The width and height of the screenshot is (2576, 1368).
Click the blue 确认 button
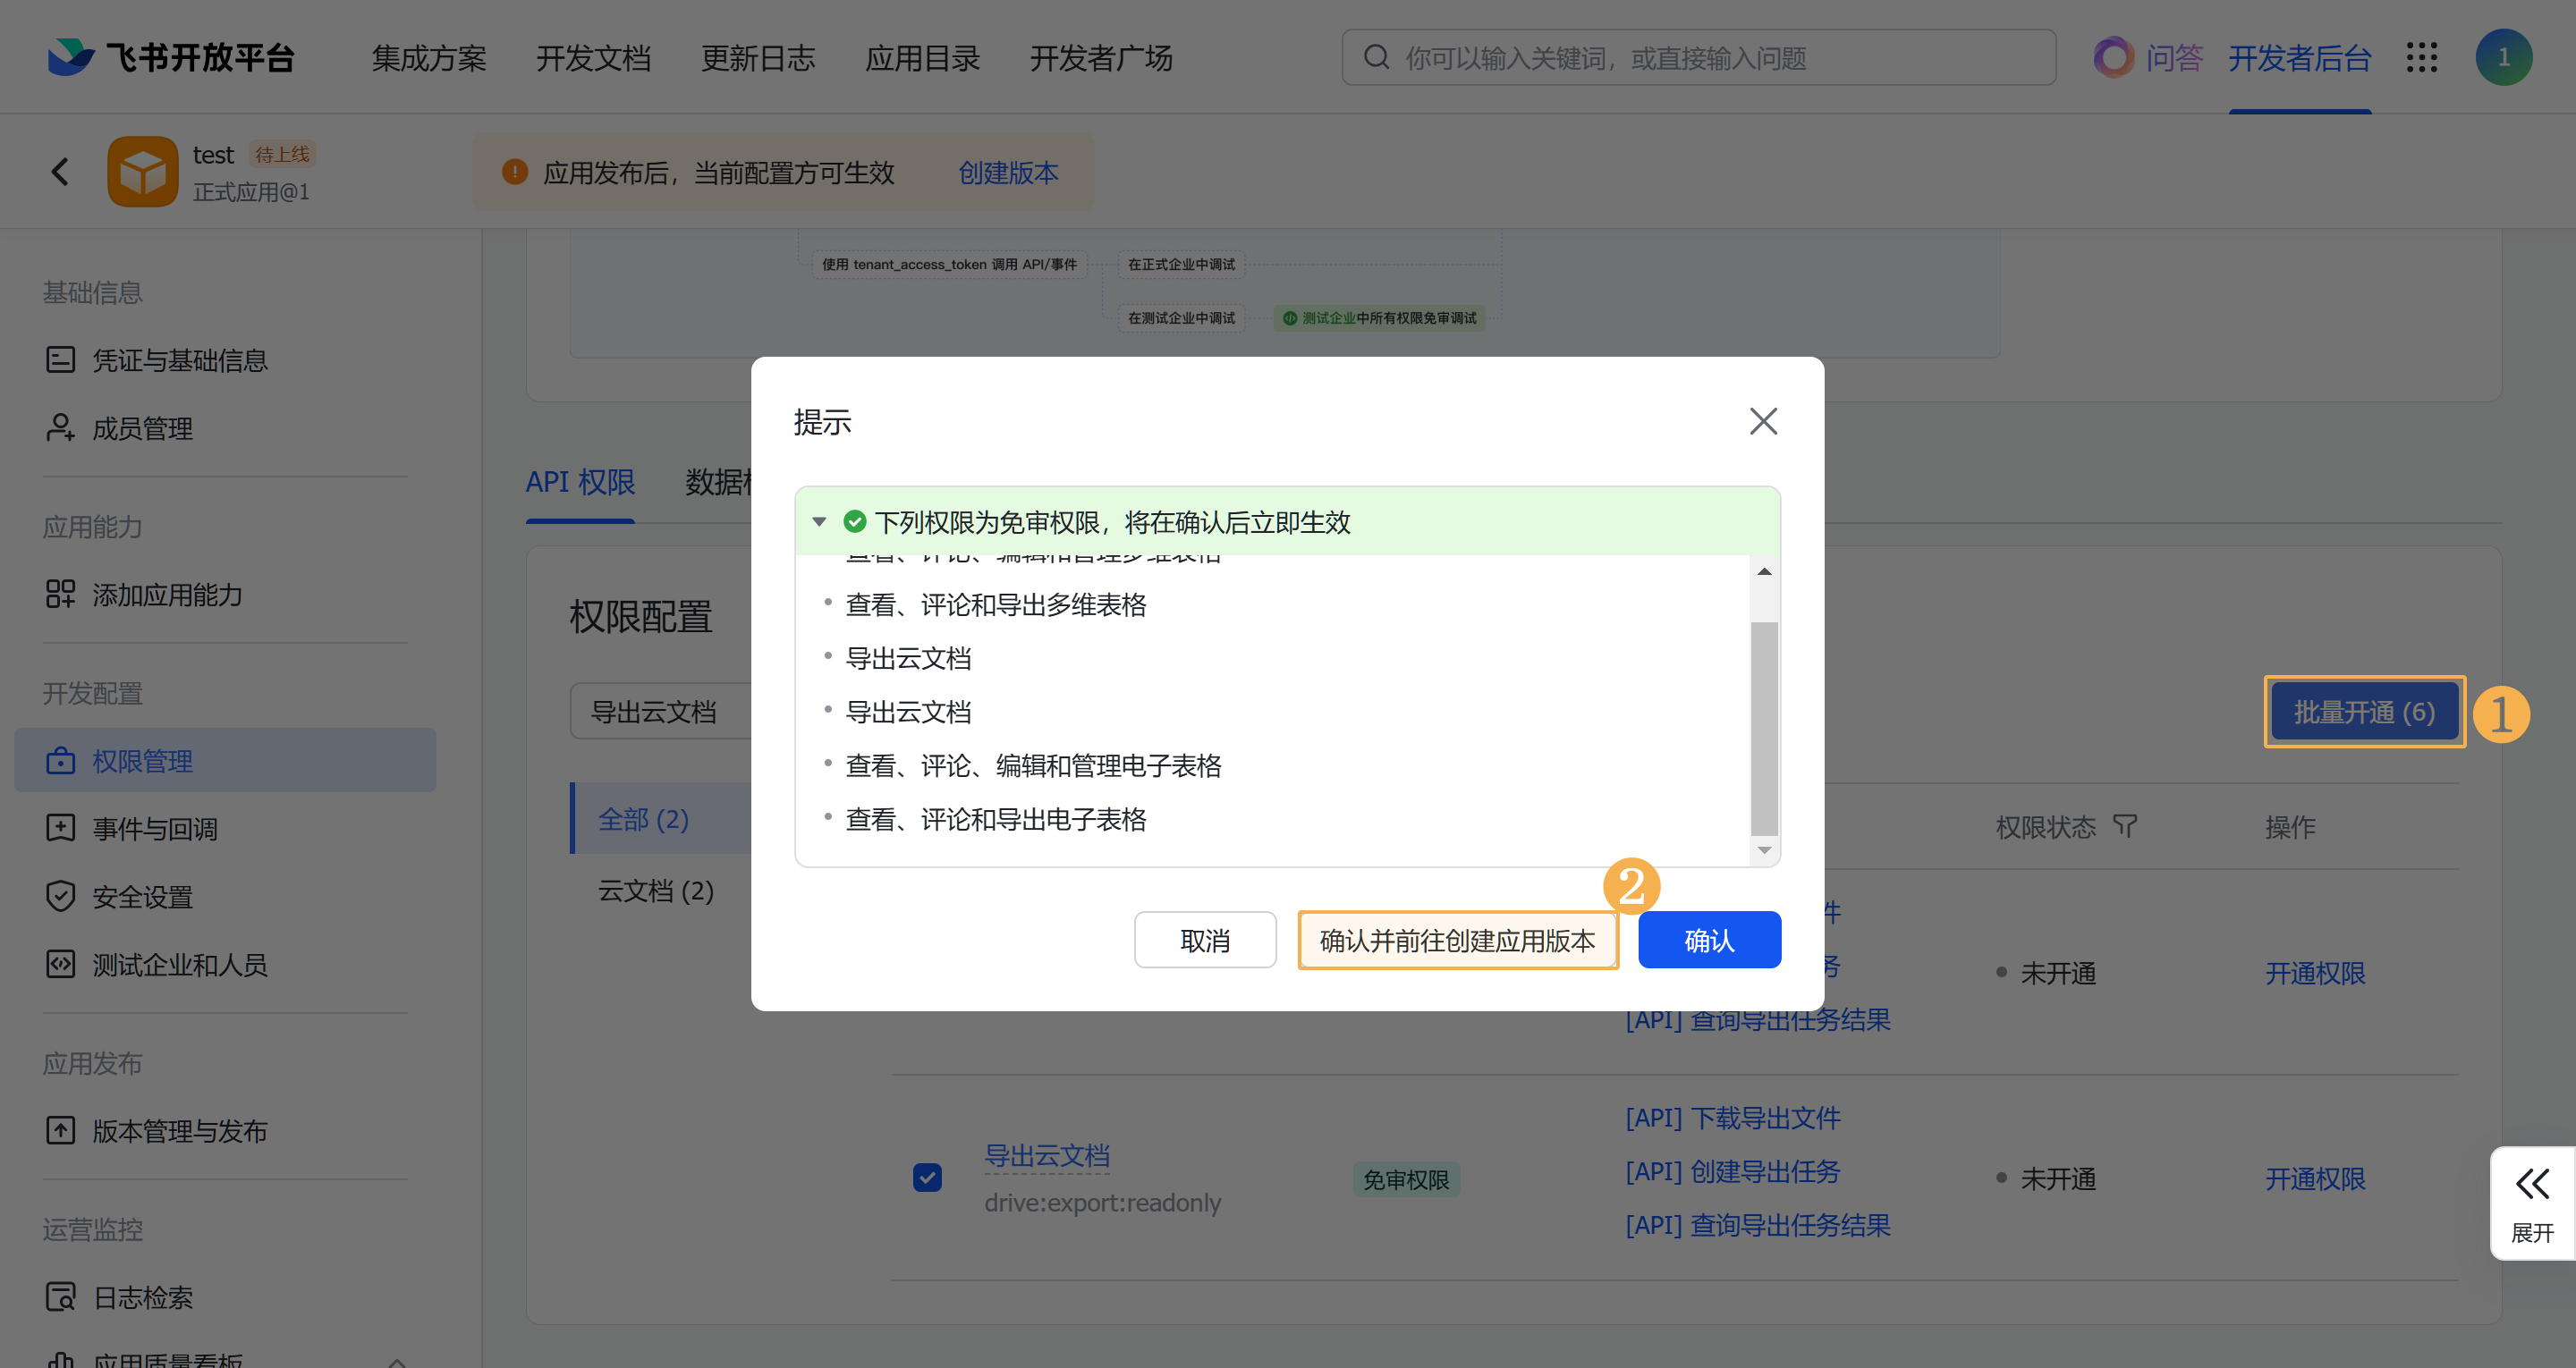tap(1709, 940)
